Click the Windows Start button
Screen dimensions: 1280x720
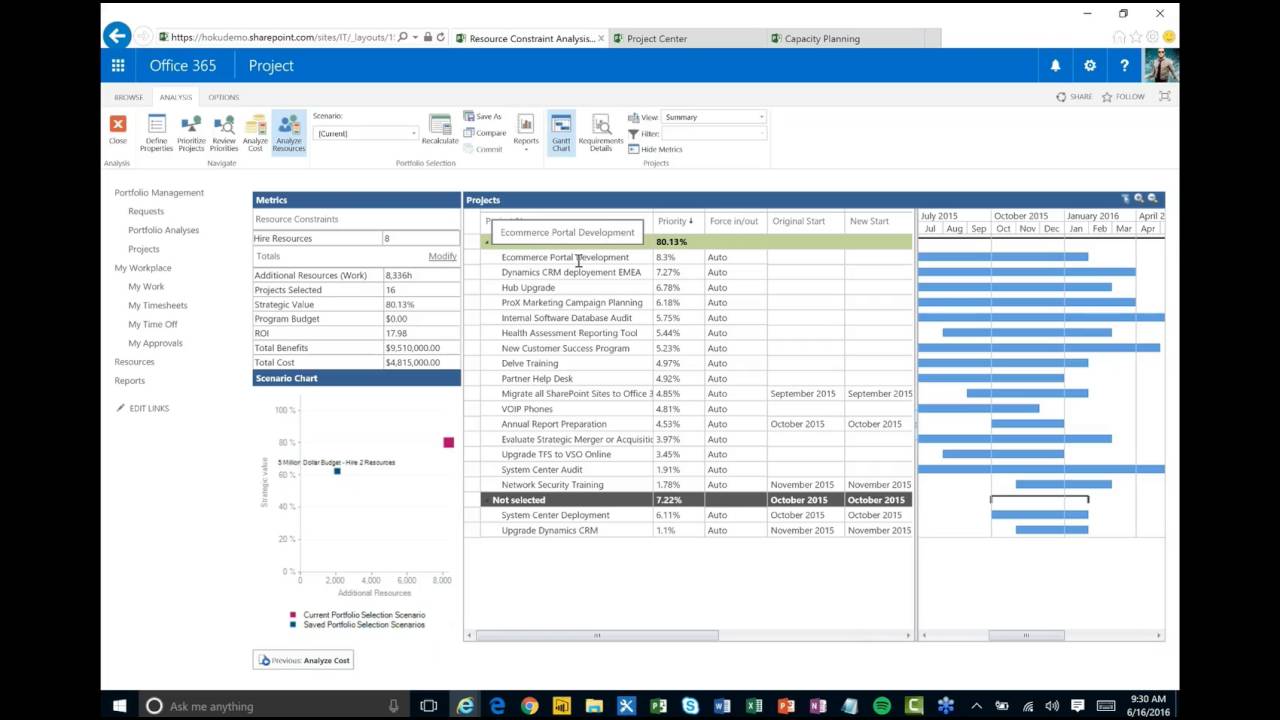(x=119, y=706)
